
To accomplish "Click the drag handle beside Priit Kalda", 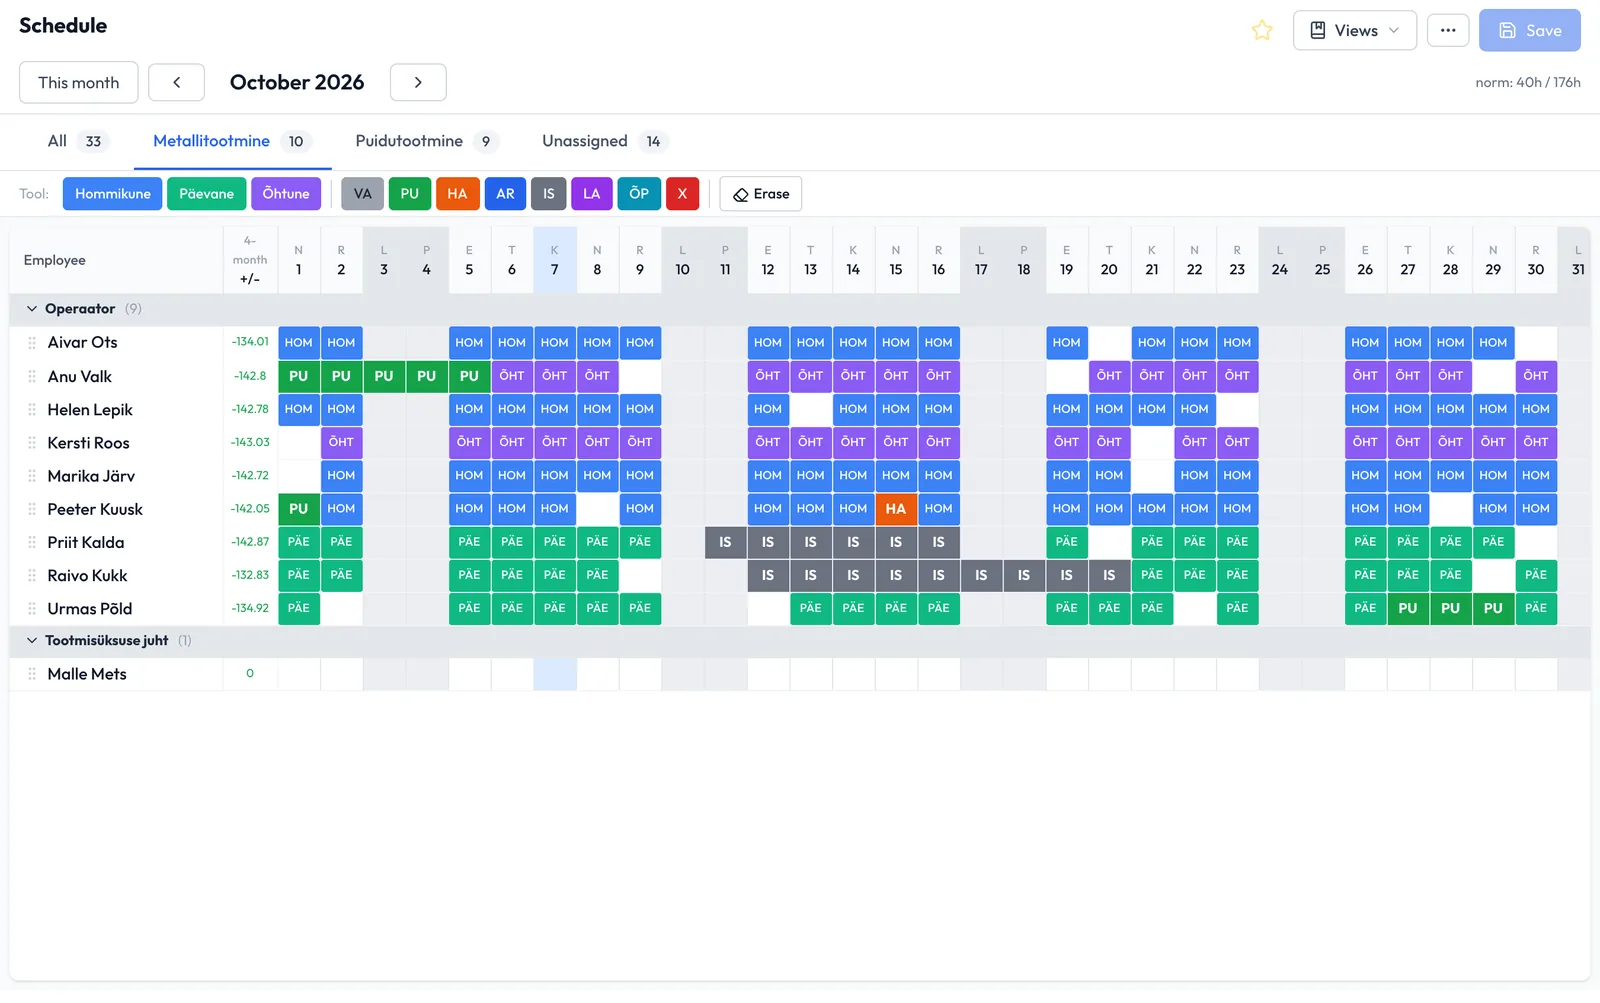I will [x=32, y=542].
